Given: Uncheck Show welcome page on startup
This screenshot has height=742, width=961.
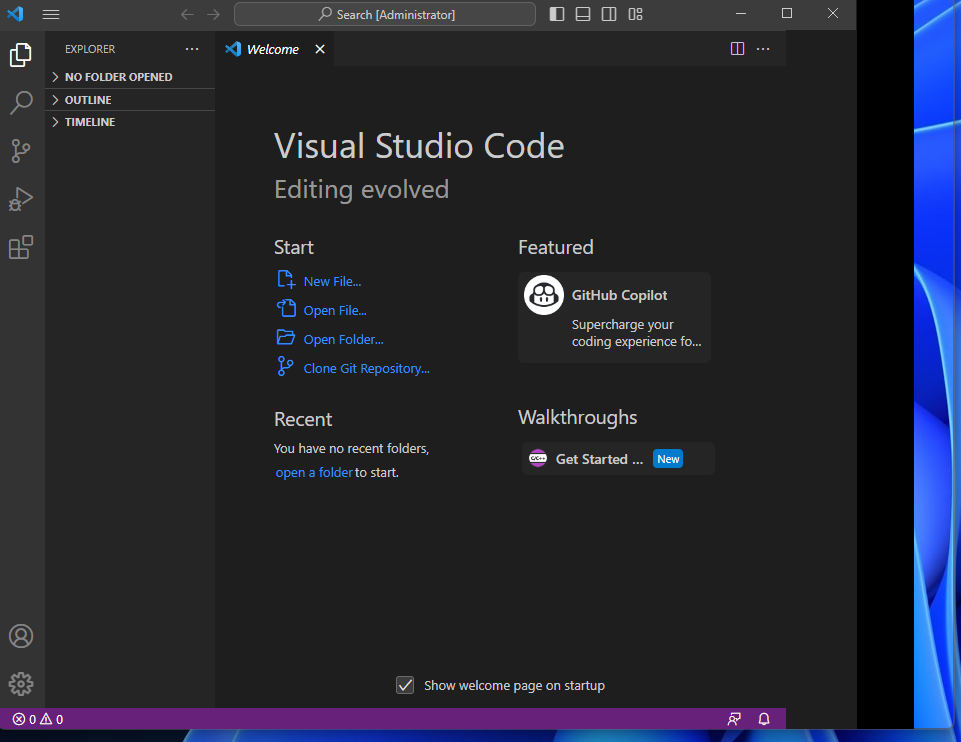Looking at the screenshot, I should click(x=405, y=685).
